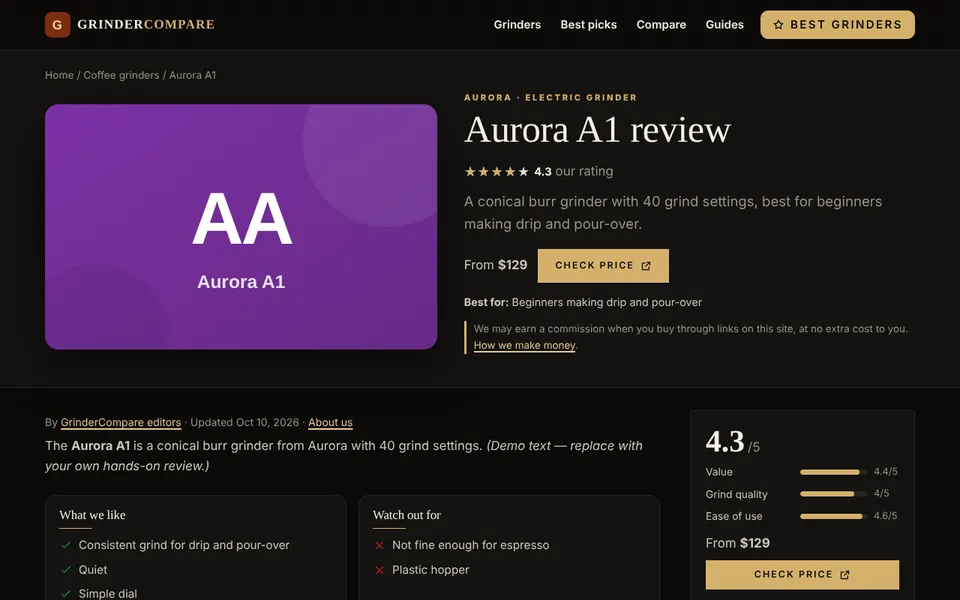Click the red X beside Not fine enough for espresso
Image resolution: width=960 pixels, height=600 pixels.
pyautogui.click(x=379, y=545)
